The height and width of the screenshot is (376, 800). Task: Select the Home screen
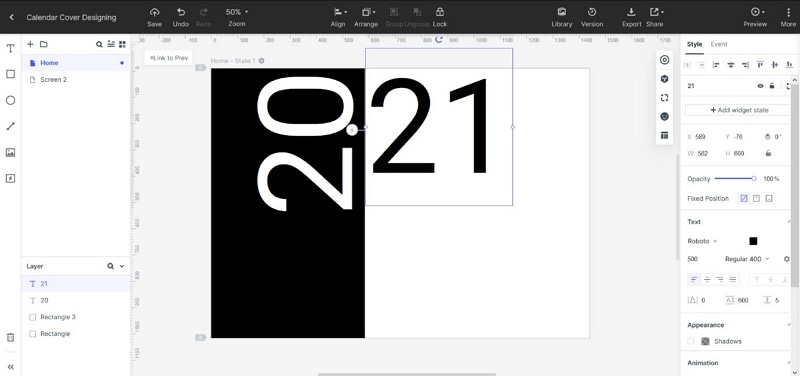pos(76,63)
